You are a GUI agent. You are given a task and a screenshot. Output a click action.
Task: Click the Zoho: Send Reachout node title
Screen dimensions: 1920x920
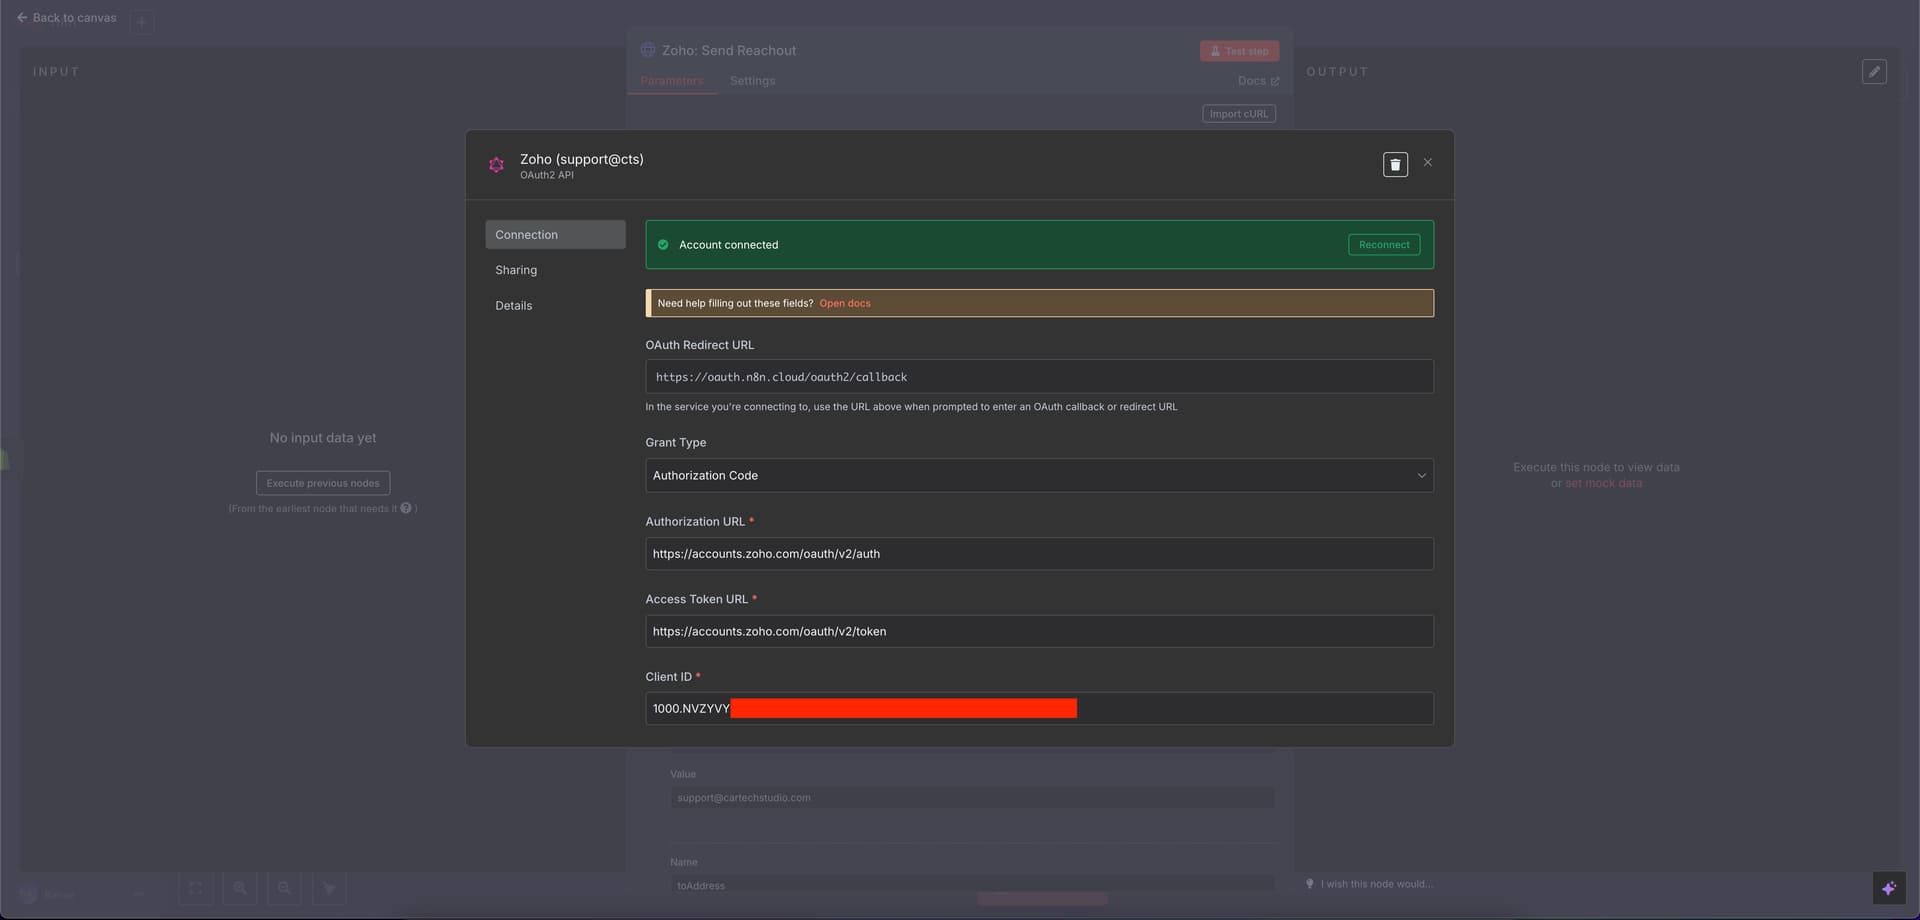coord(729,50)
